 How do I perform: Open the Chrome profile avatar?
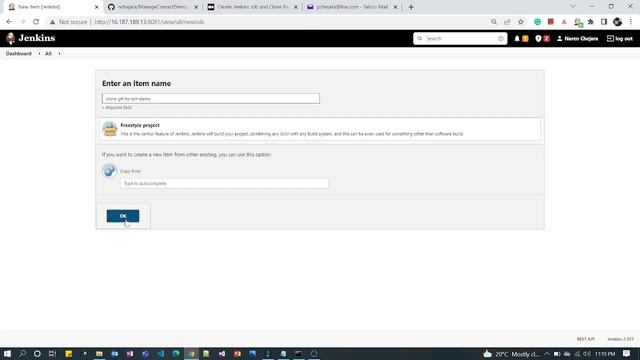618,22
